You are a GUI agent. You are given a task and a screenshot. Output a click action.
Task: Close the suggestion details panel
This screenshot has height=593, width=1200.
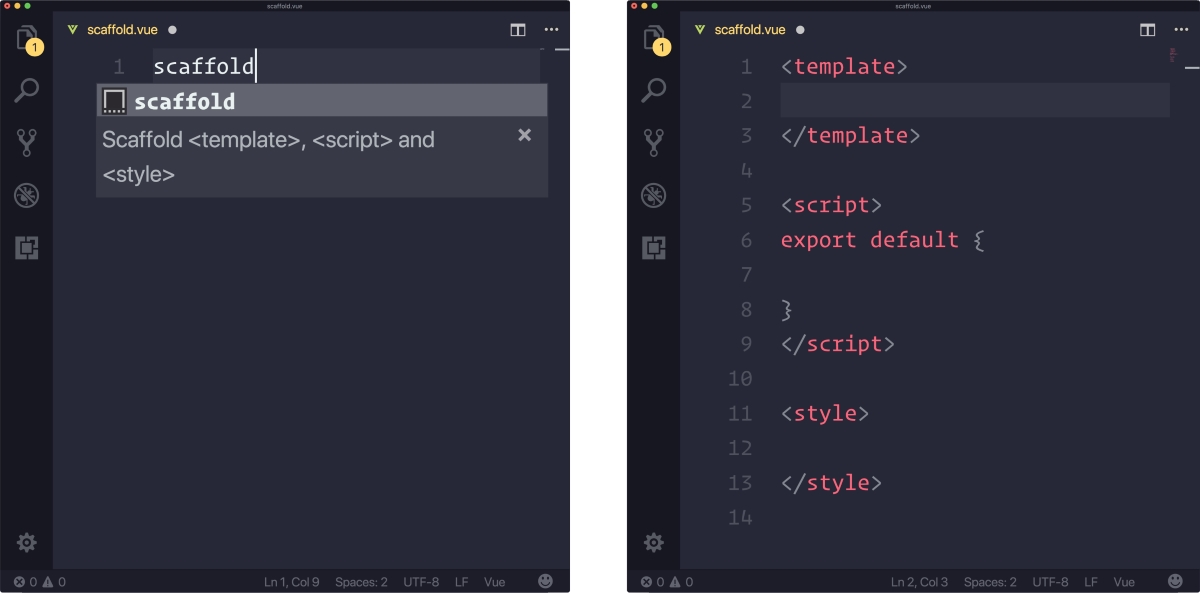coord(524,135)
